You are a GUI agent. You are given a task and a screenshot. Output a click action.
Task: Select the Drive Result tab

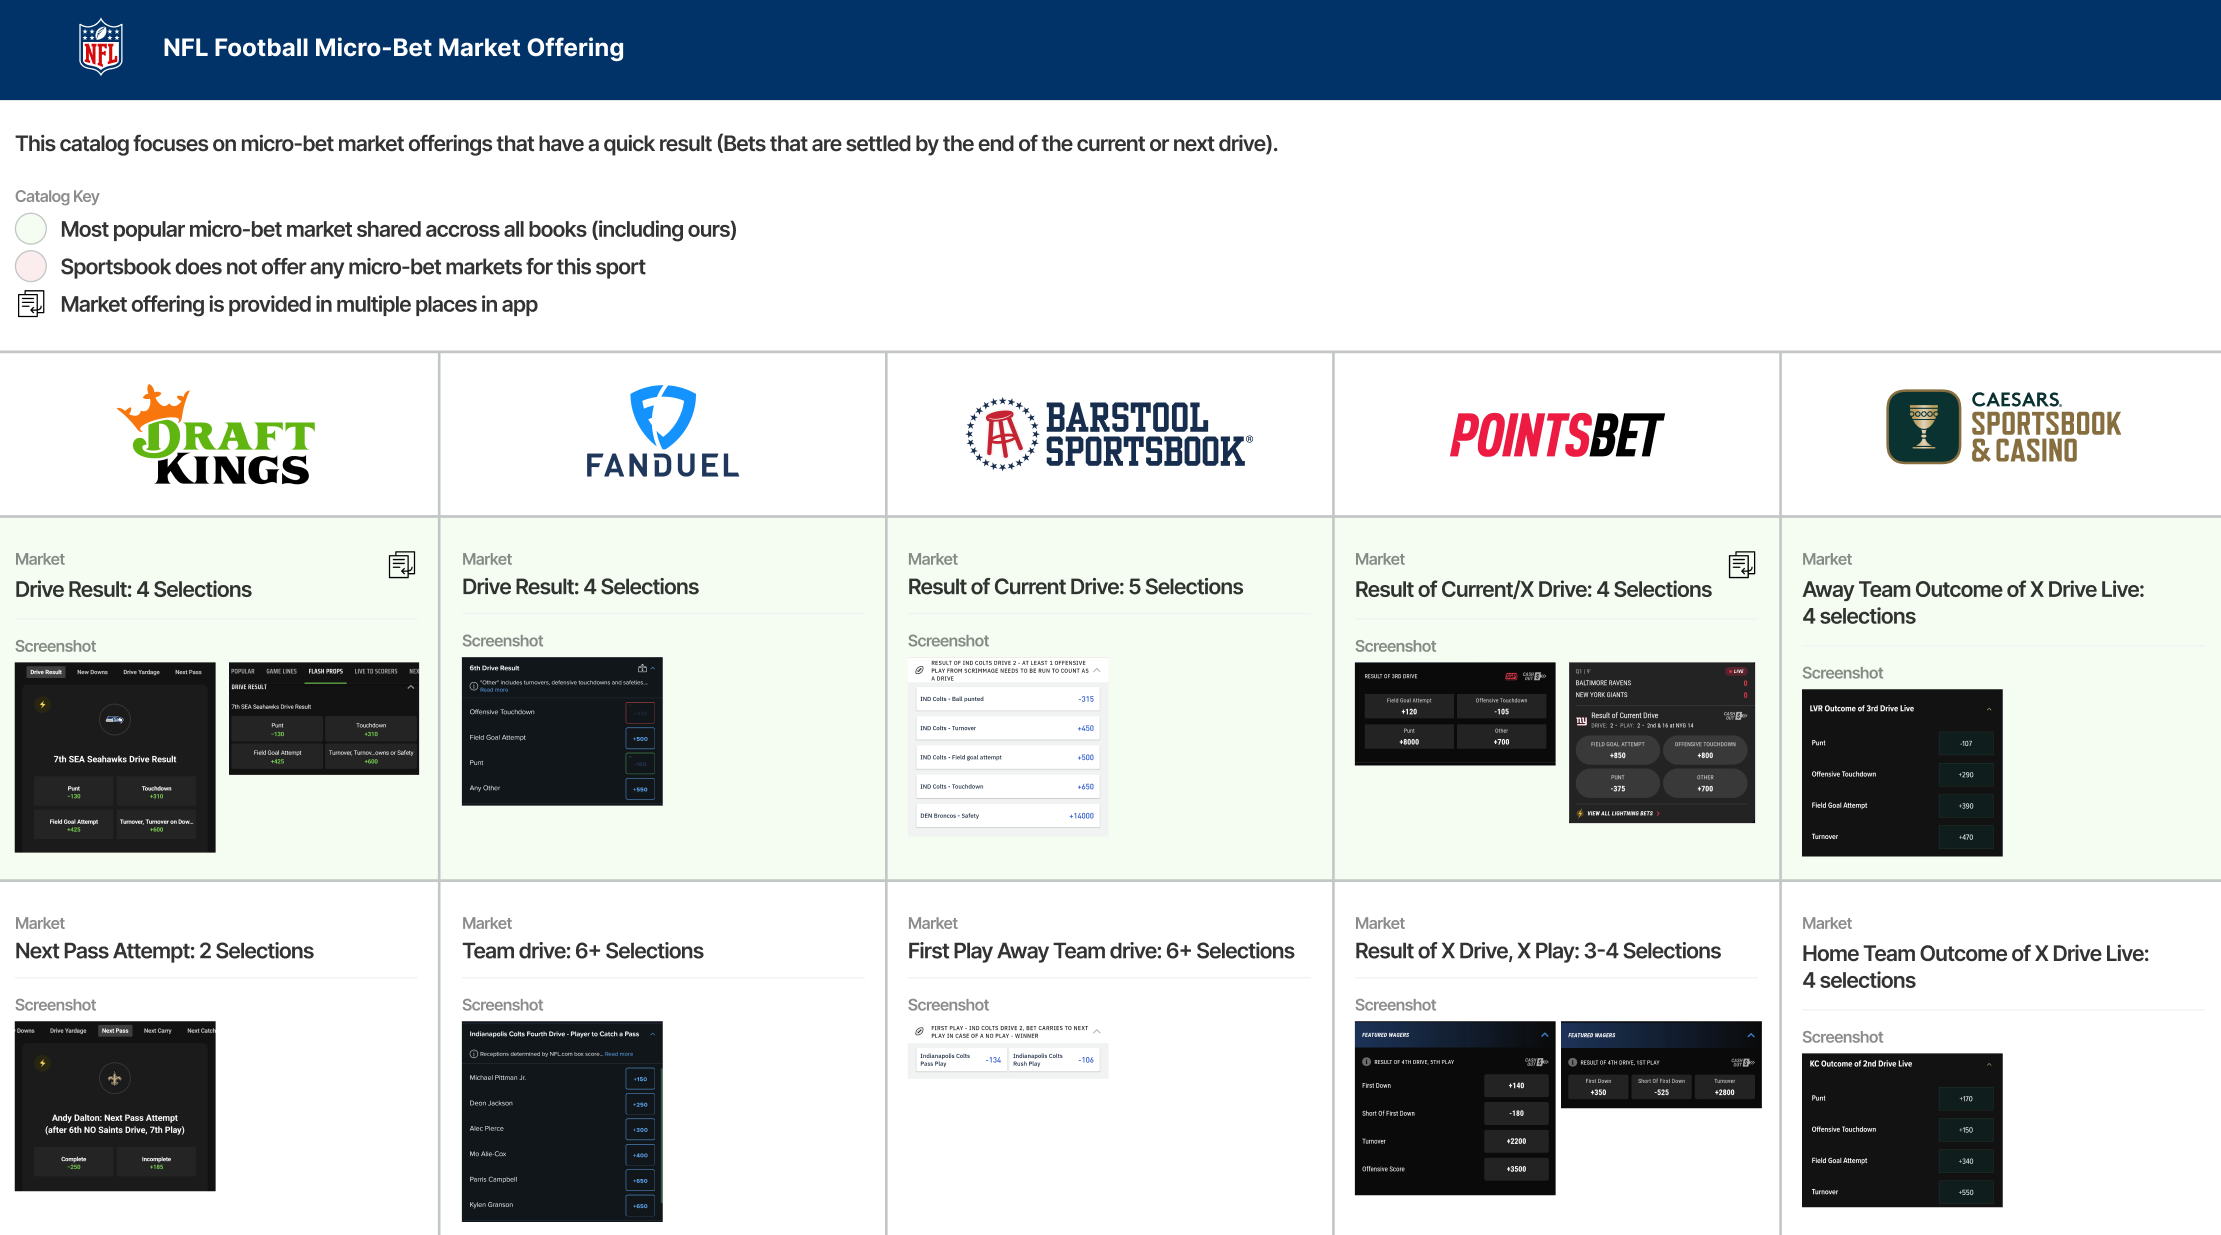[x=46, y=672]
